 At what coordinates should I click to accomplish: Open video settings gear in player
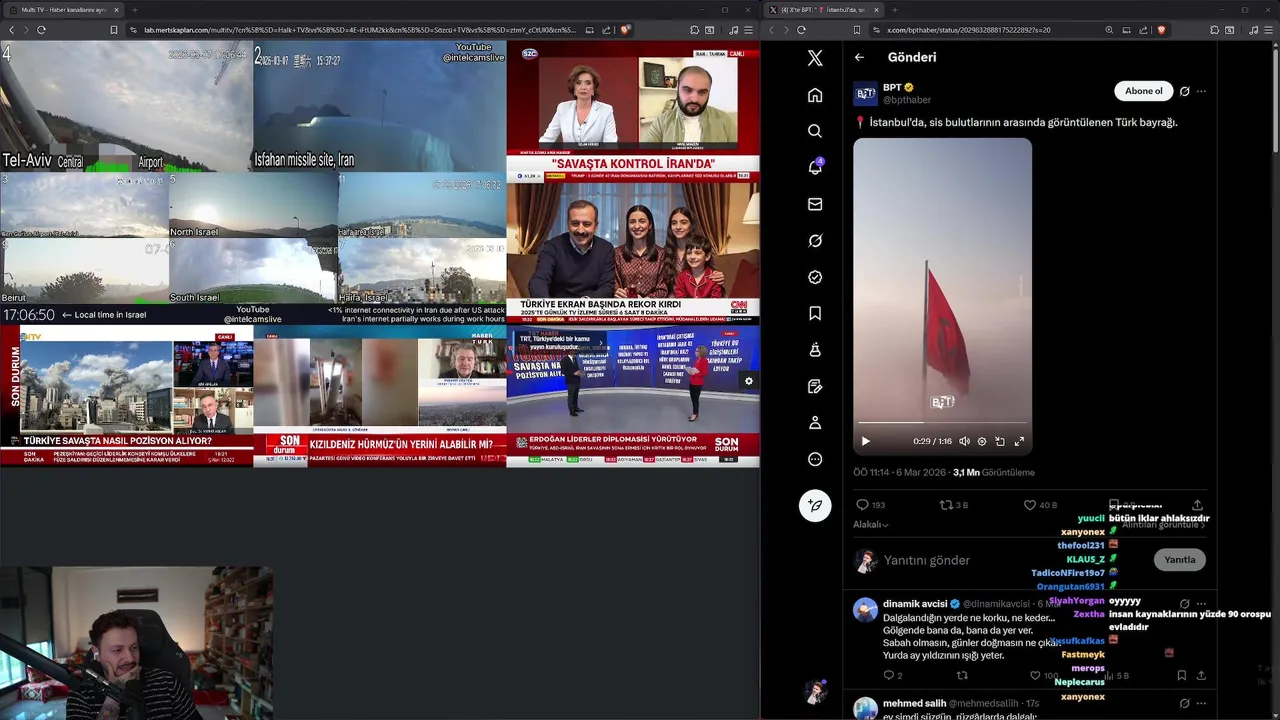point(982,441)
